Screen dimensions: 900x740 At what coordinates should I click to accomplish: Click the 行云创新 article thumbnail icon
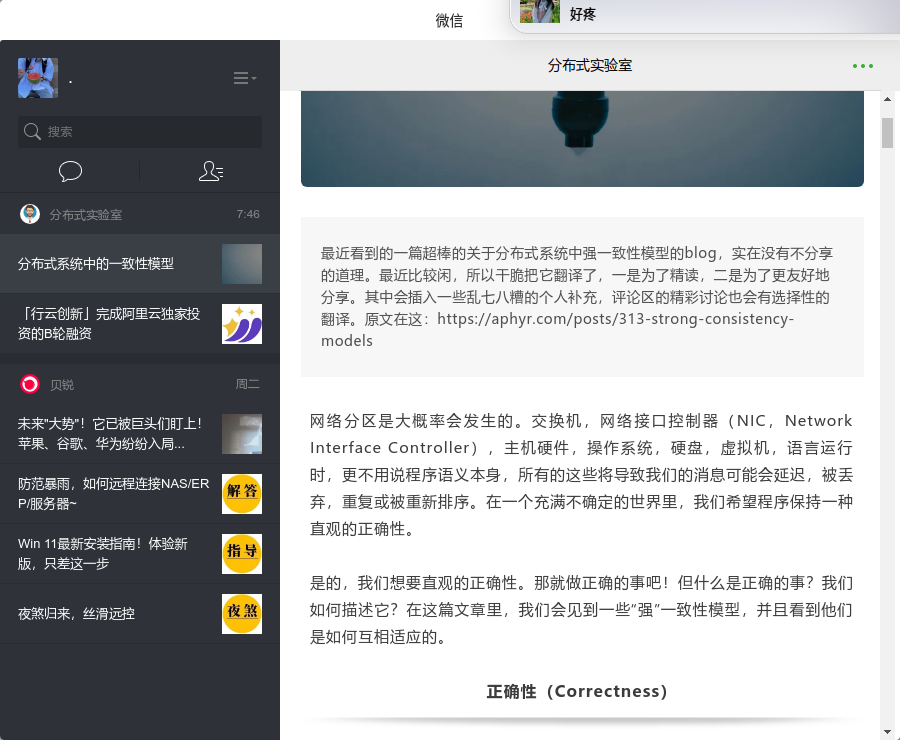pyautogui.click(x=242, y=324)
